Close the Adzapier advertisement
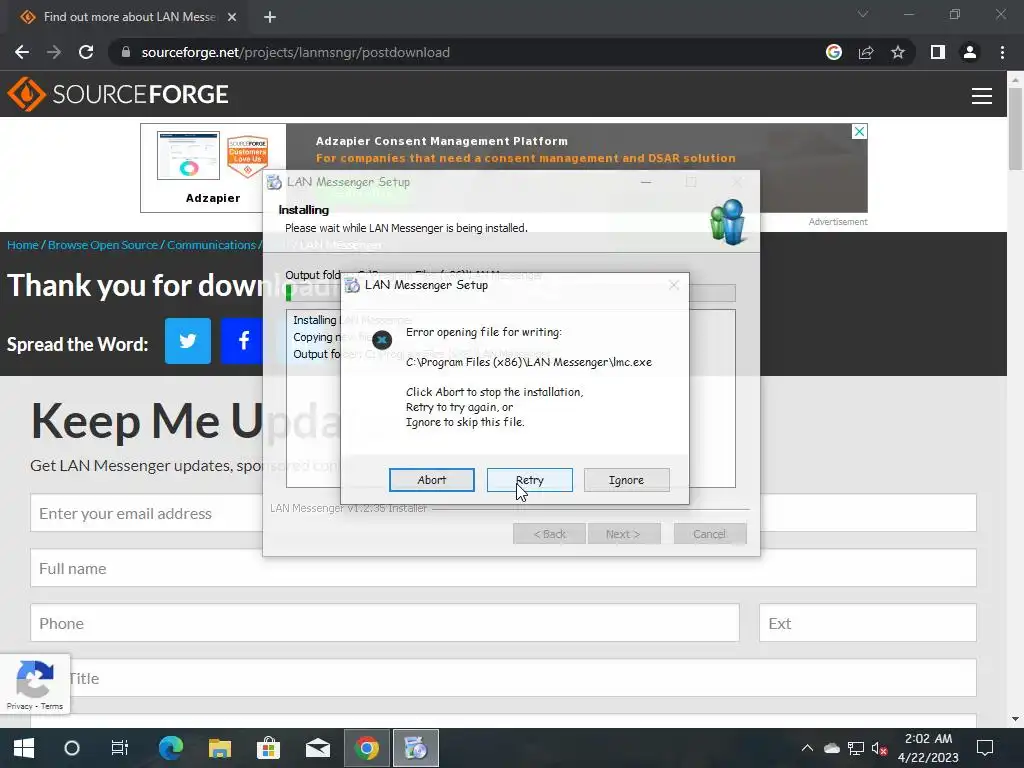This screenshot has height=768, width=1024. tap(859, 131)
